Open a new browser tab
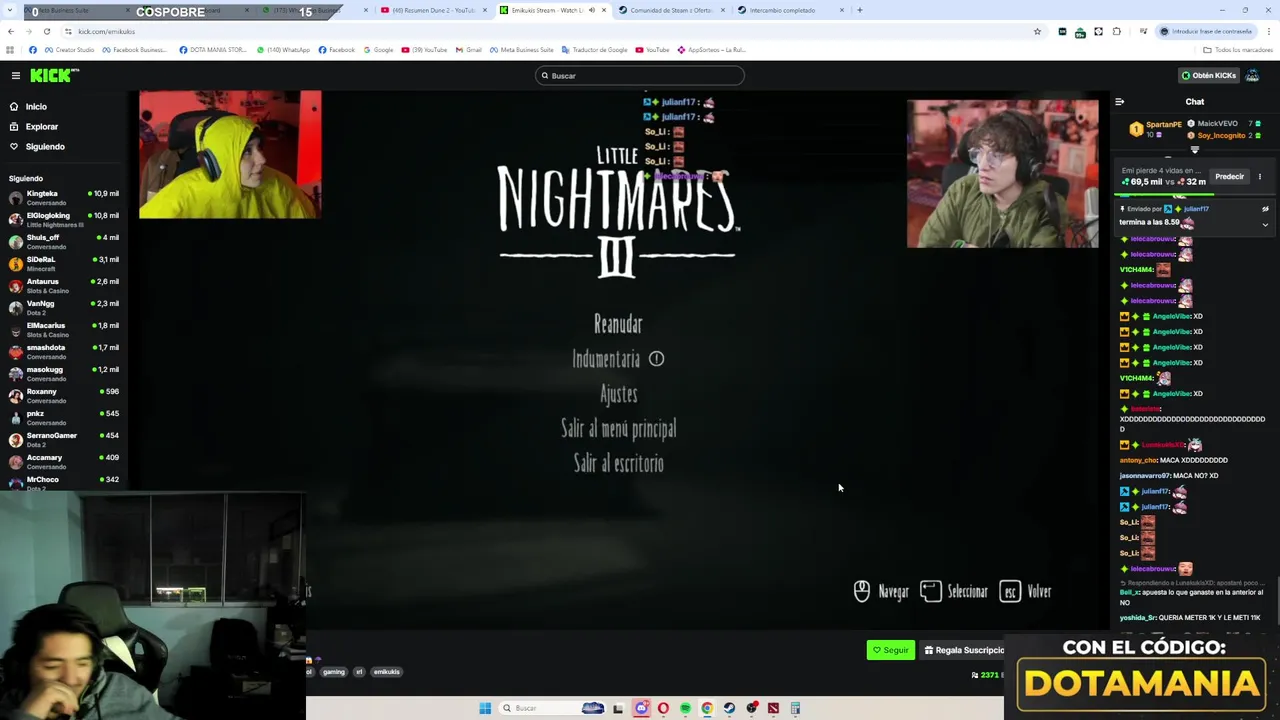The height and width of the screenshot is (720, 1280). click(859, 10)
